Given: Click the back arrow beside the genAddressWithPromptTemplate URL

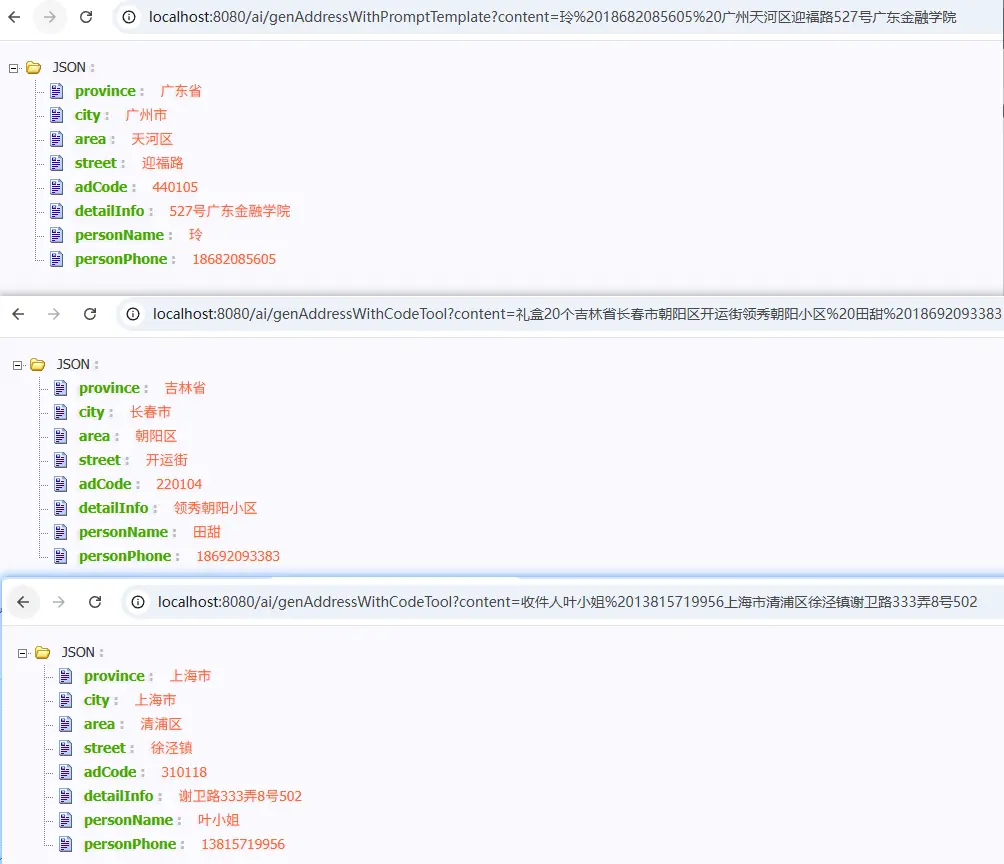Looking at the screenshot, I should [15, 17].
